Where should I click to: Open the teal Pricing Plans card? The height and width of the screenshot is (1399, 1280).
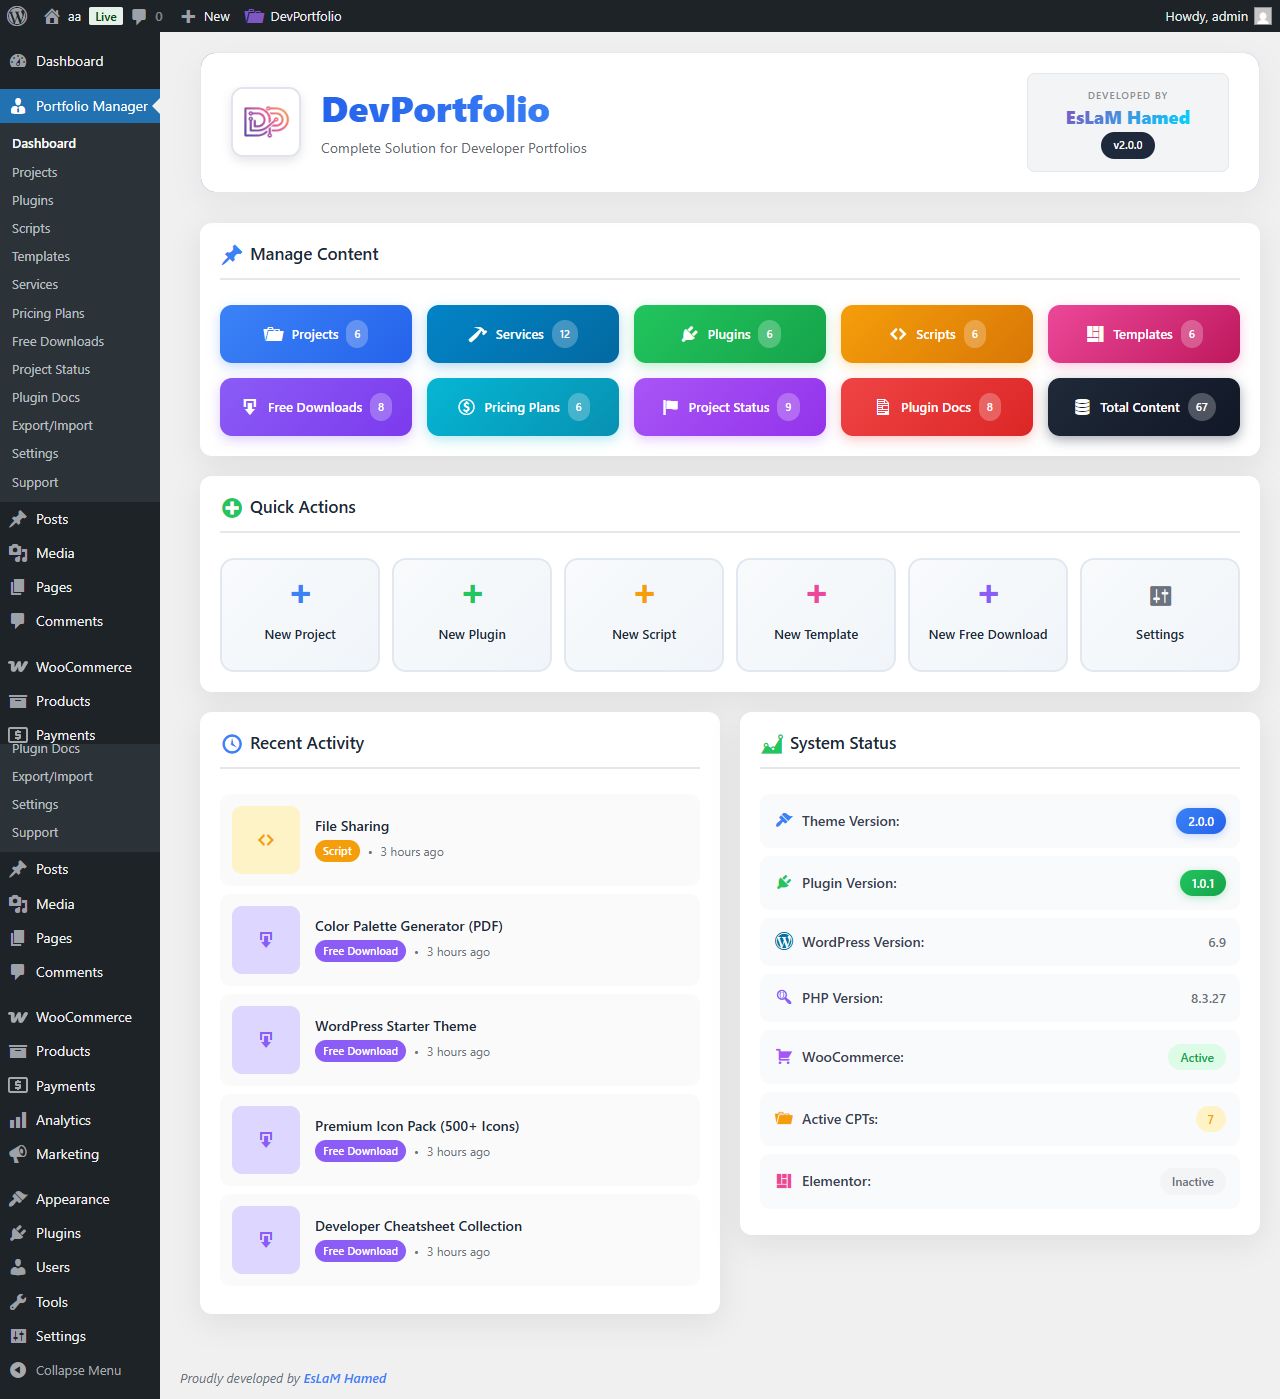pos(523,407)
